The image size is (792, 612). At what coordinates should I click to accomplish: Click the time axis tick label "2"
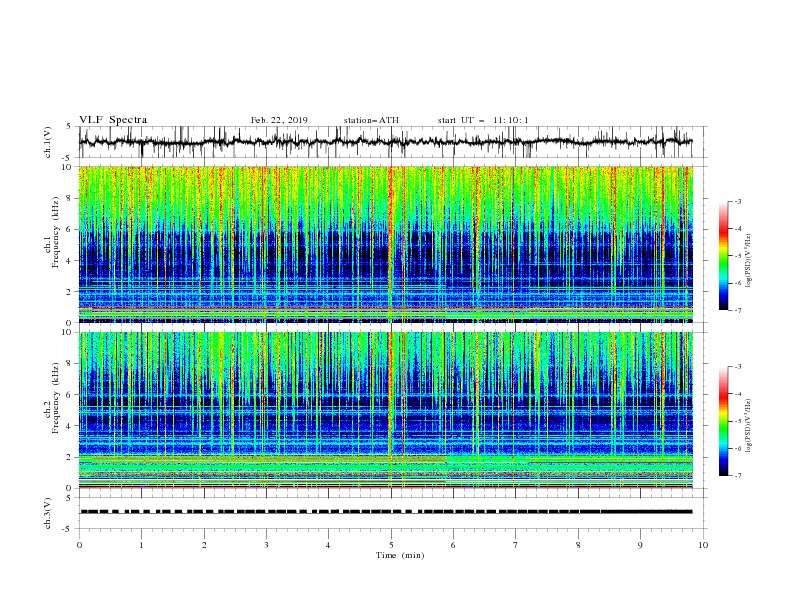tap(204, 545)
